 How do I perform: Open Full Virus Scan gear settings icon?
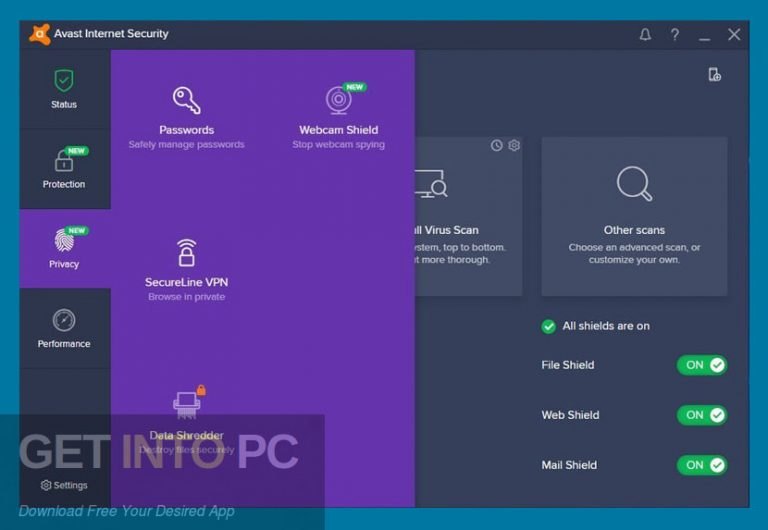tap(514, 145)
